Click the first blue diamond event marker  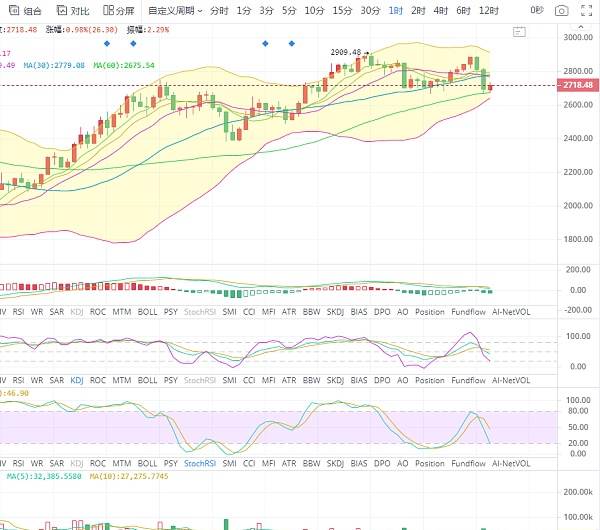tap(107, 44)
